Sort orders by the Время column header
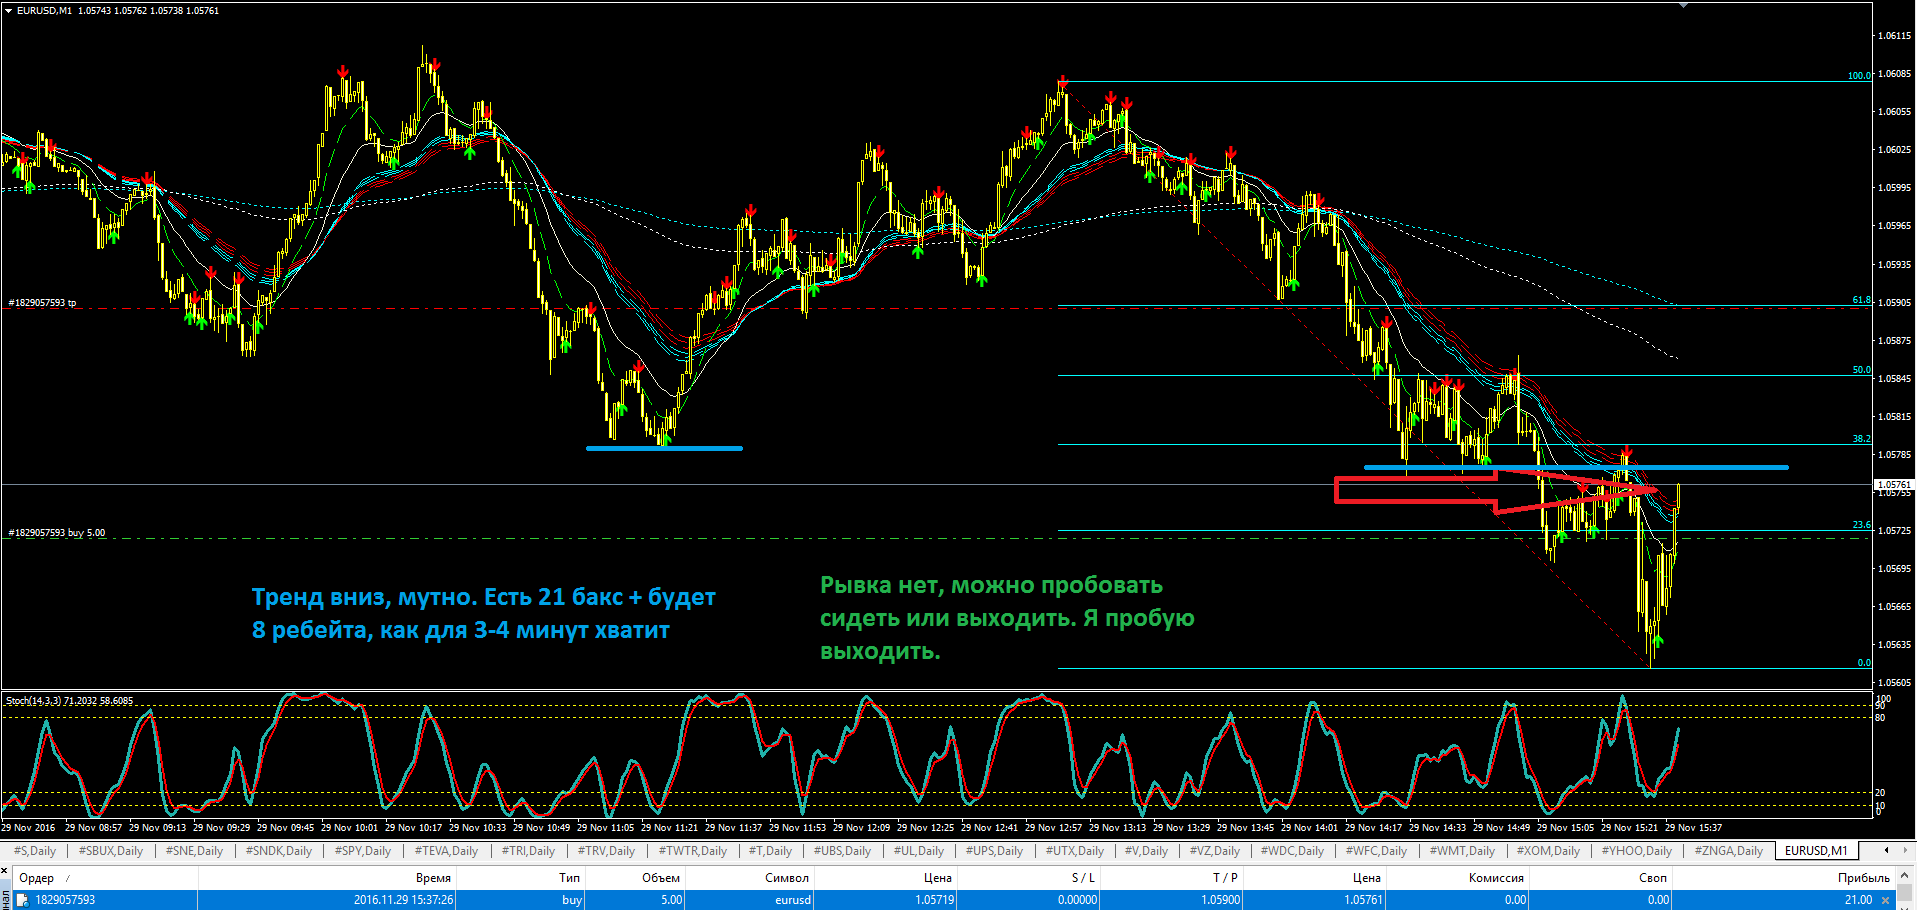This screenshot has height=910, width=1917. (433, 878)
